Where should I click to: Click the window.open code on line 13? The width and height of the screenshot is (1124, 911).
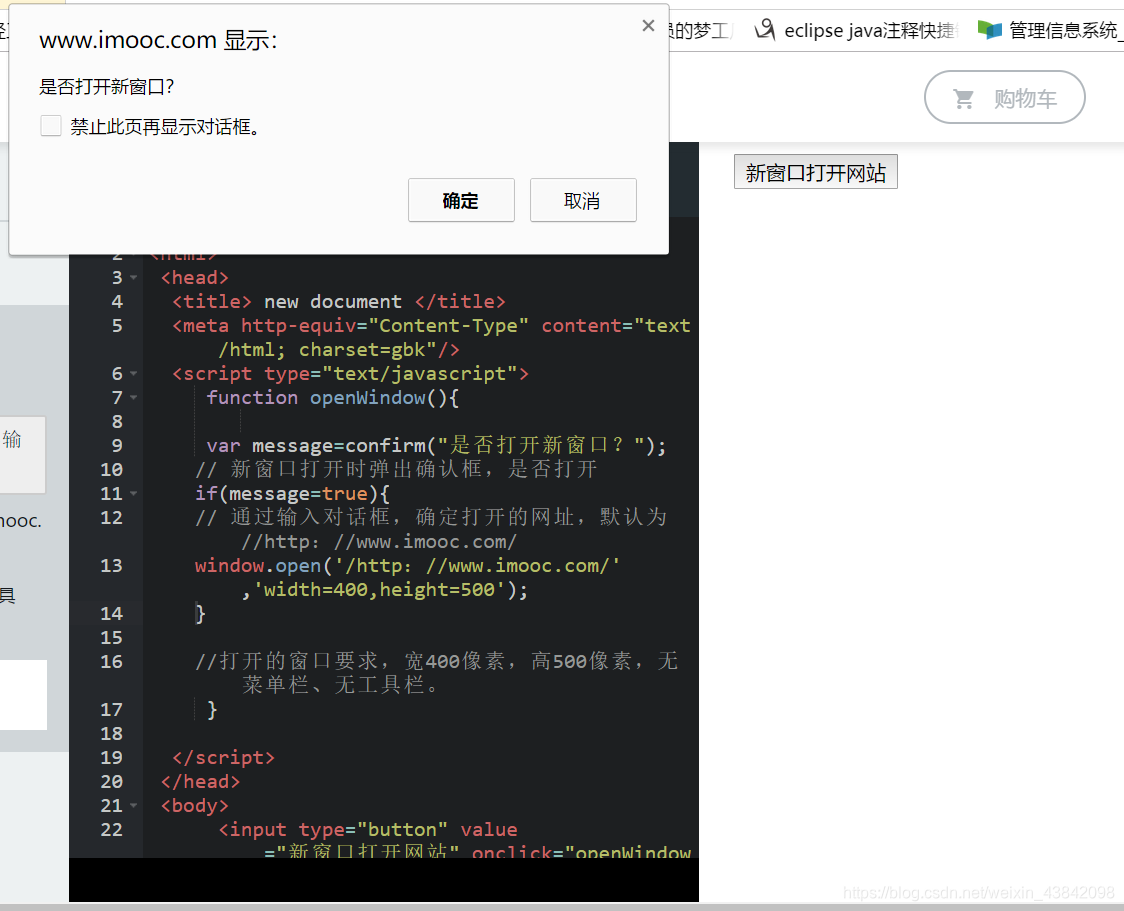(x=407, y=566)
